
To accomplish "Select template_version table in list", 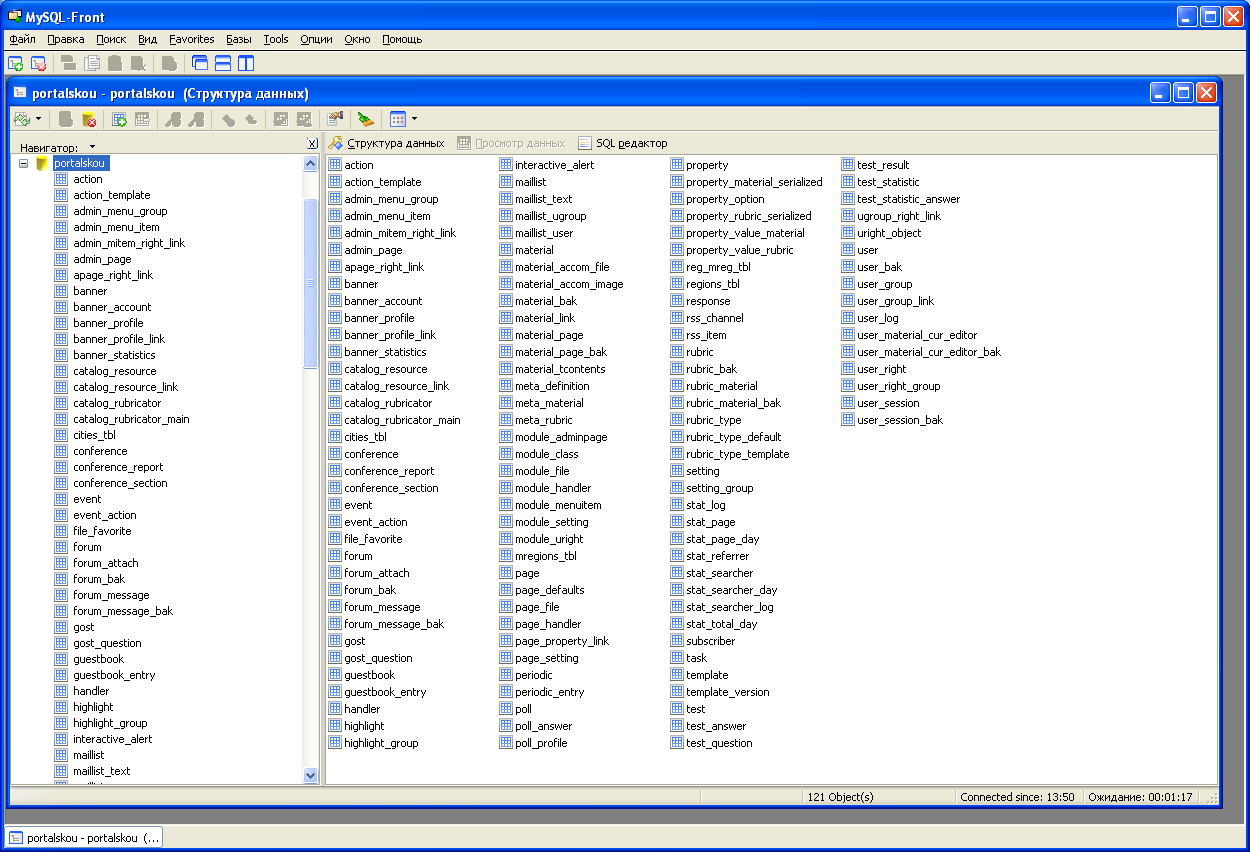I will pos(728,692).
